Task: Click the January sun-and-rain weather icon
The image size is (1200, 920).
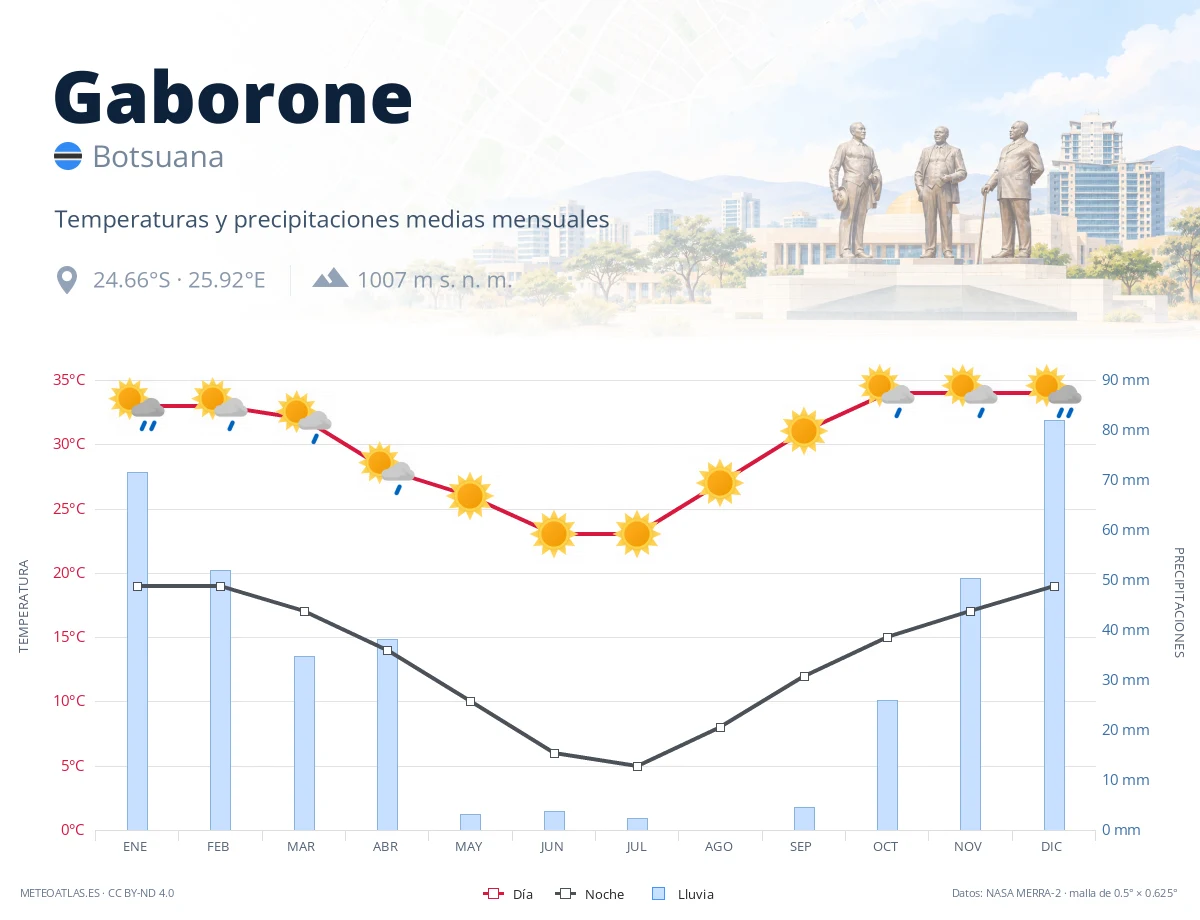Action: [x=137, y=405]
